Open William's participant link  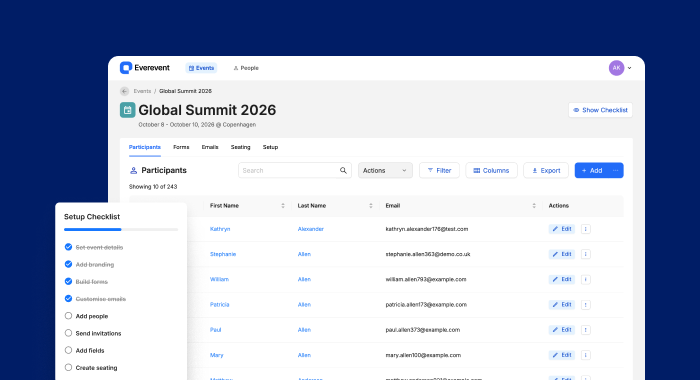[x=219, y=279]
